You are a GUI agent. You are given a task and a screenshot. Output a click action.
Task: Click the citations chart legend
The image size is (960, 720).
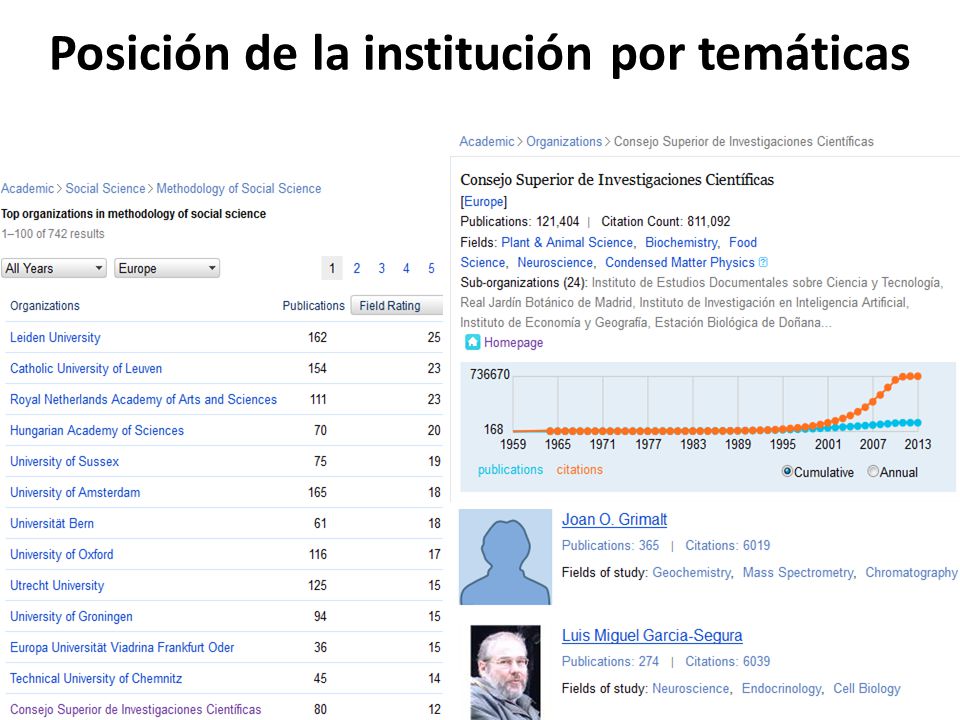(579, 470)
